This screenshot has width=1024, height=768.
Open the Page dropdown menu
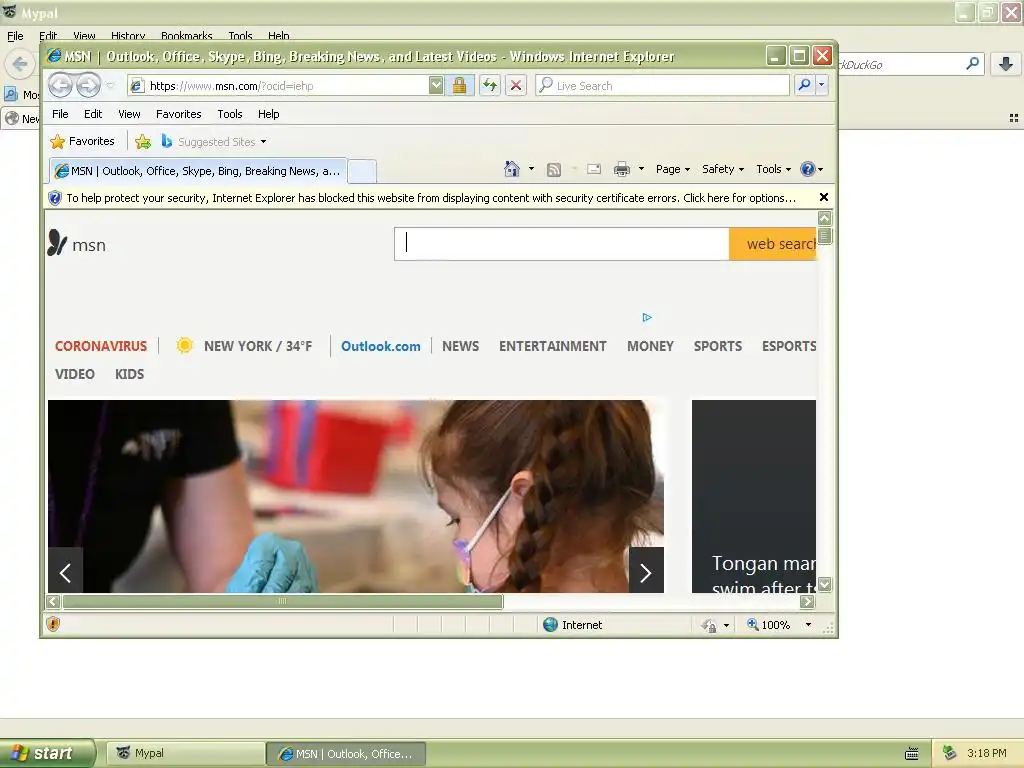tap(673, 169)
